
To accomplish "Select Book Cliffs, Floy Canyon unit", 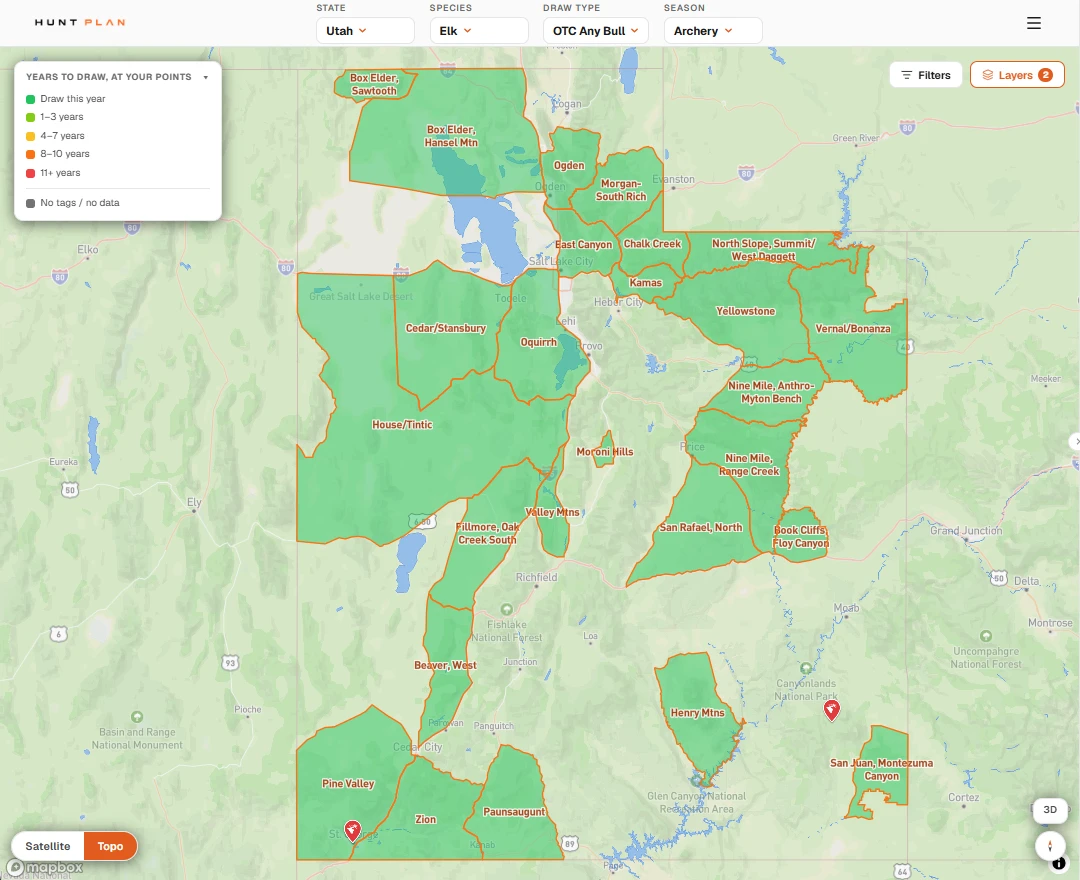I will pos(800,536).
